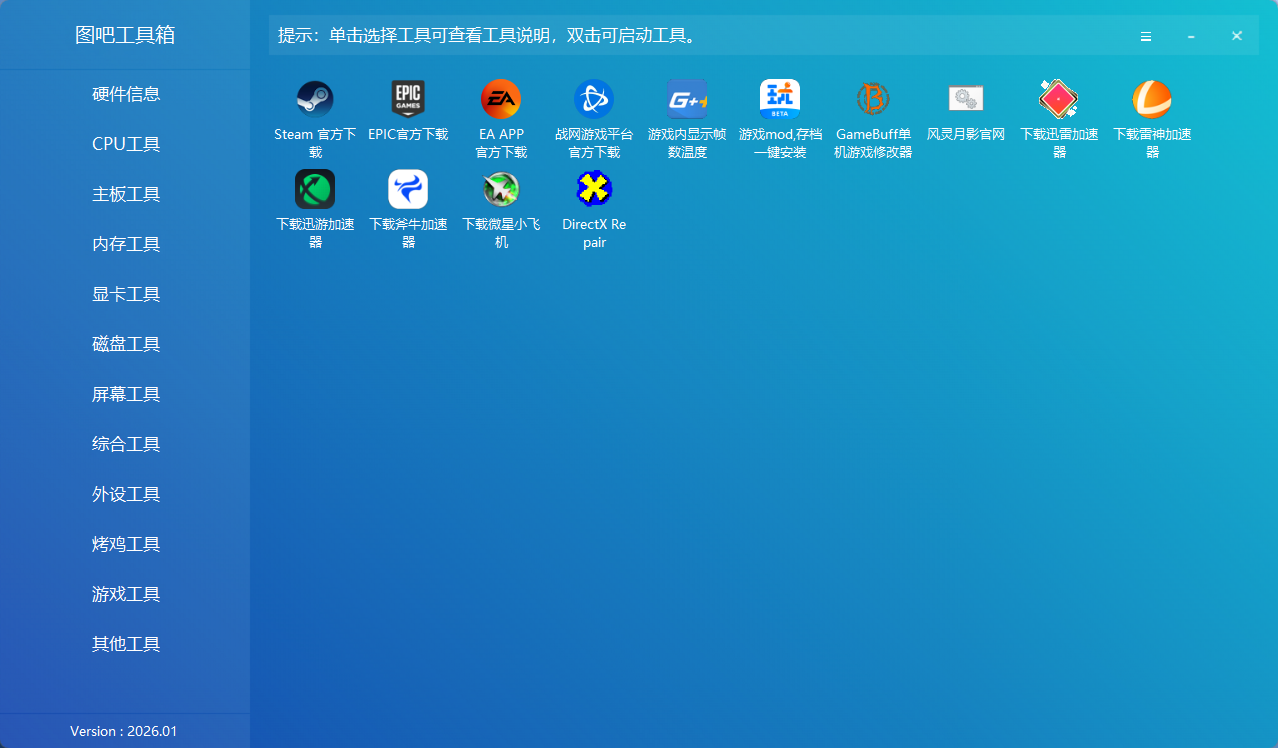The width and height of the screenshot is (1278, 748).
Task: Open the 显卡工具 sidebar section
Action: [x=126, y=294]
